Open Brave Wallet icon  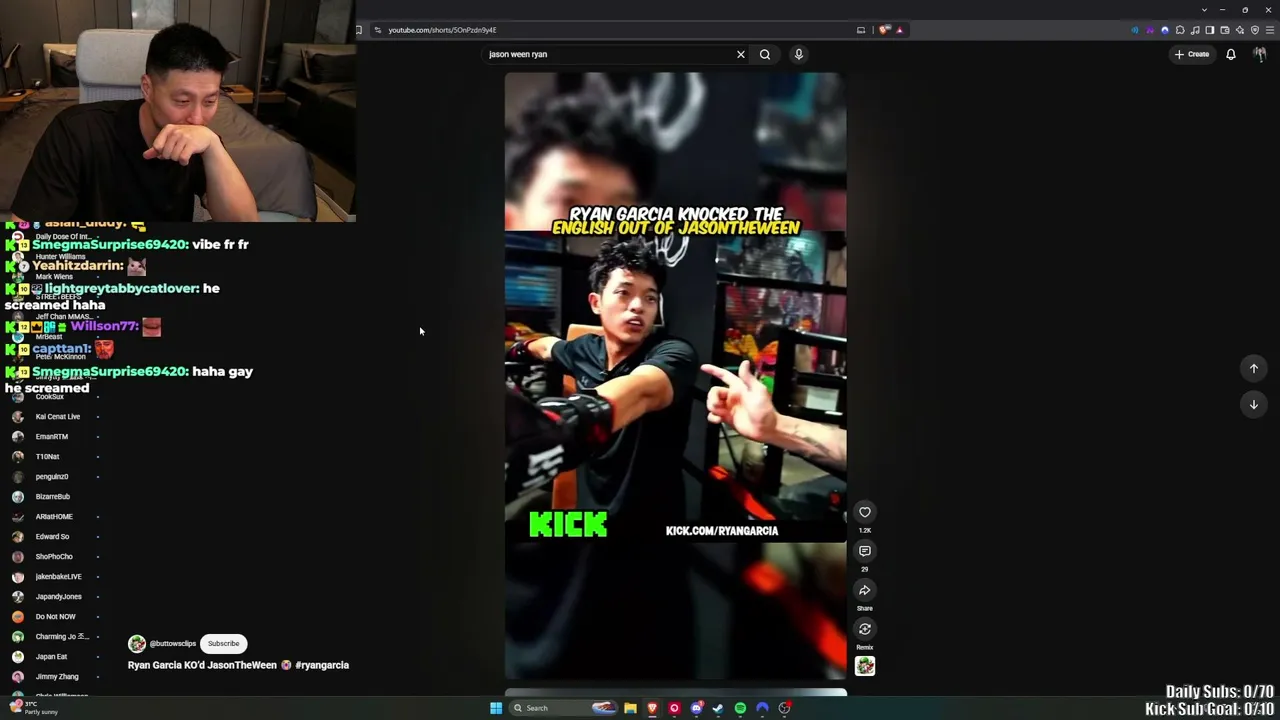tap(1225, 30)
